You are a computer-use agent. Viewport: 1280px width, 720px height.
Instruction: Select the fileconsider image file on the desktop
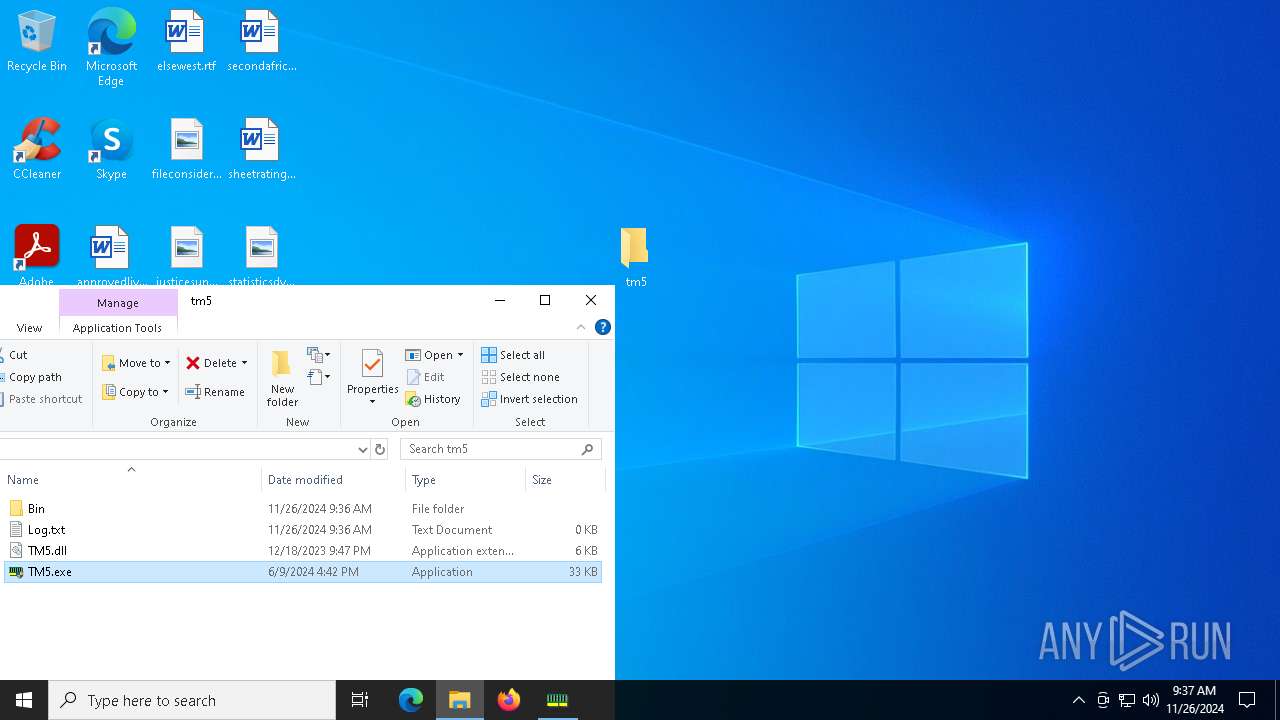[186, 150]
